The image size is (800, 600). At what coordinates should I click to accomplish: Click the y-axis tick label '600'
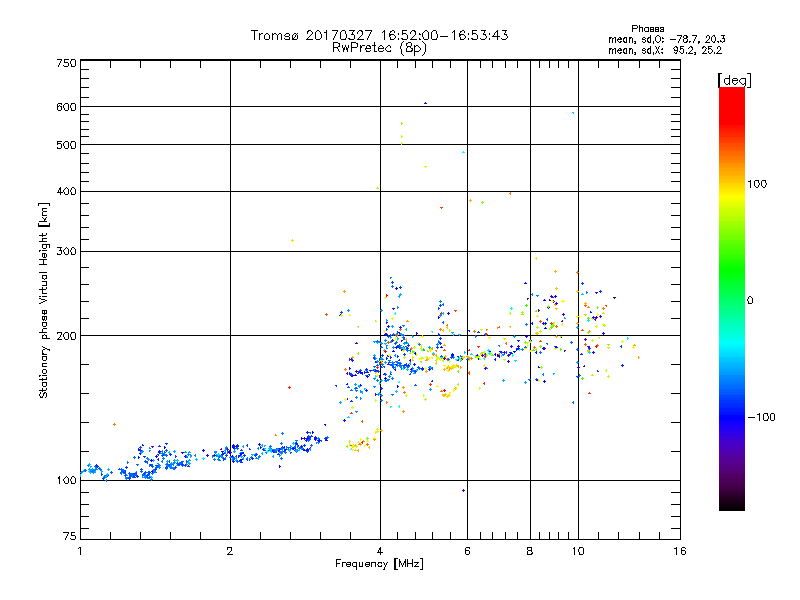click(67, 107)
